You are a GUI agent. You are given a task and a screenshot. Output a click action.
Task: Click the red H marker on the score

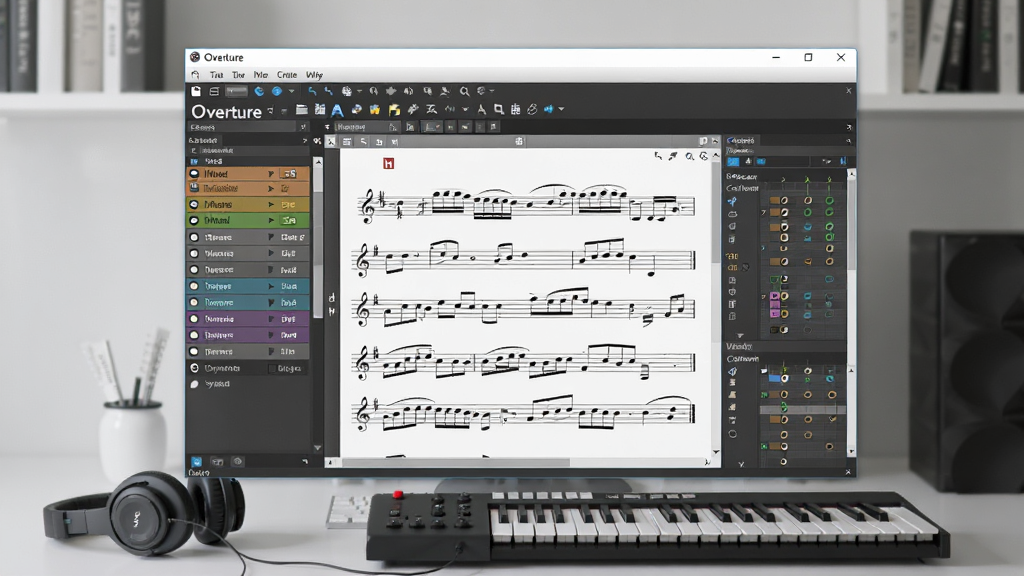coord(389,163)
